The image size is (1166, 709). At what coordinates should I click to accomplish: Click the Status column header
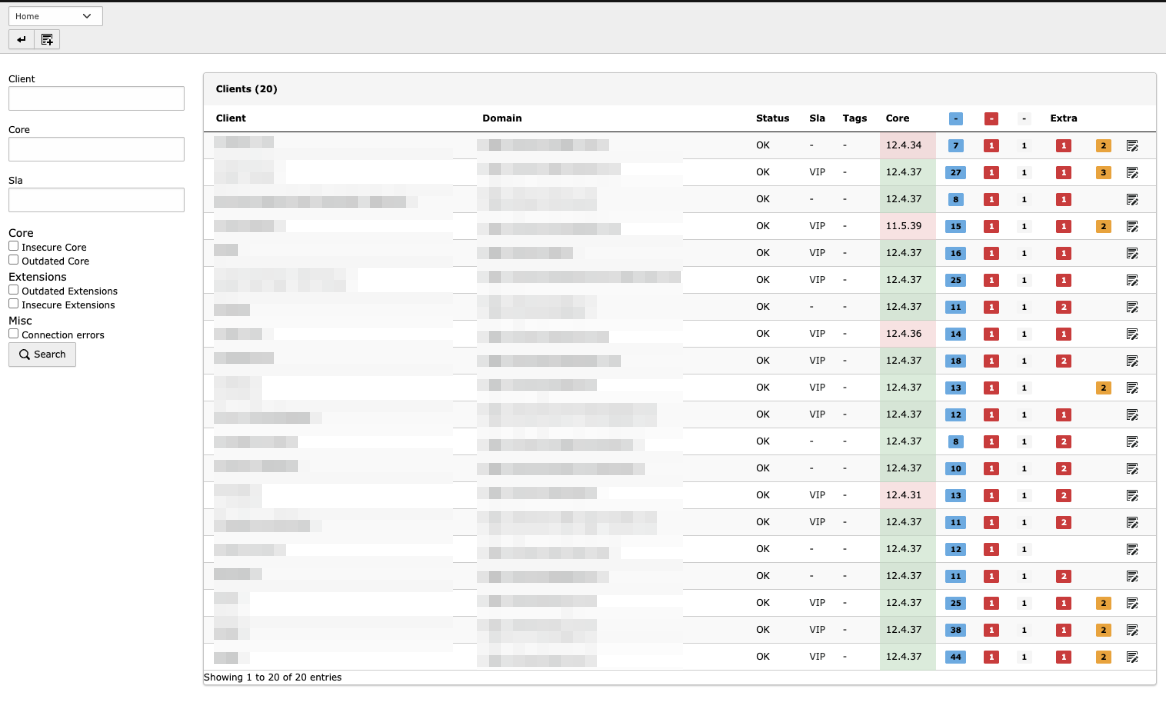[x=772, y=118]
